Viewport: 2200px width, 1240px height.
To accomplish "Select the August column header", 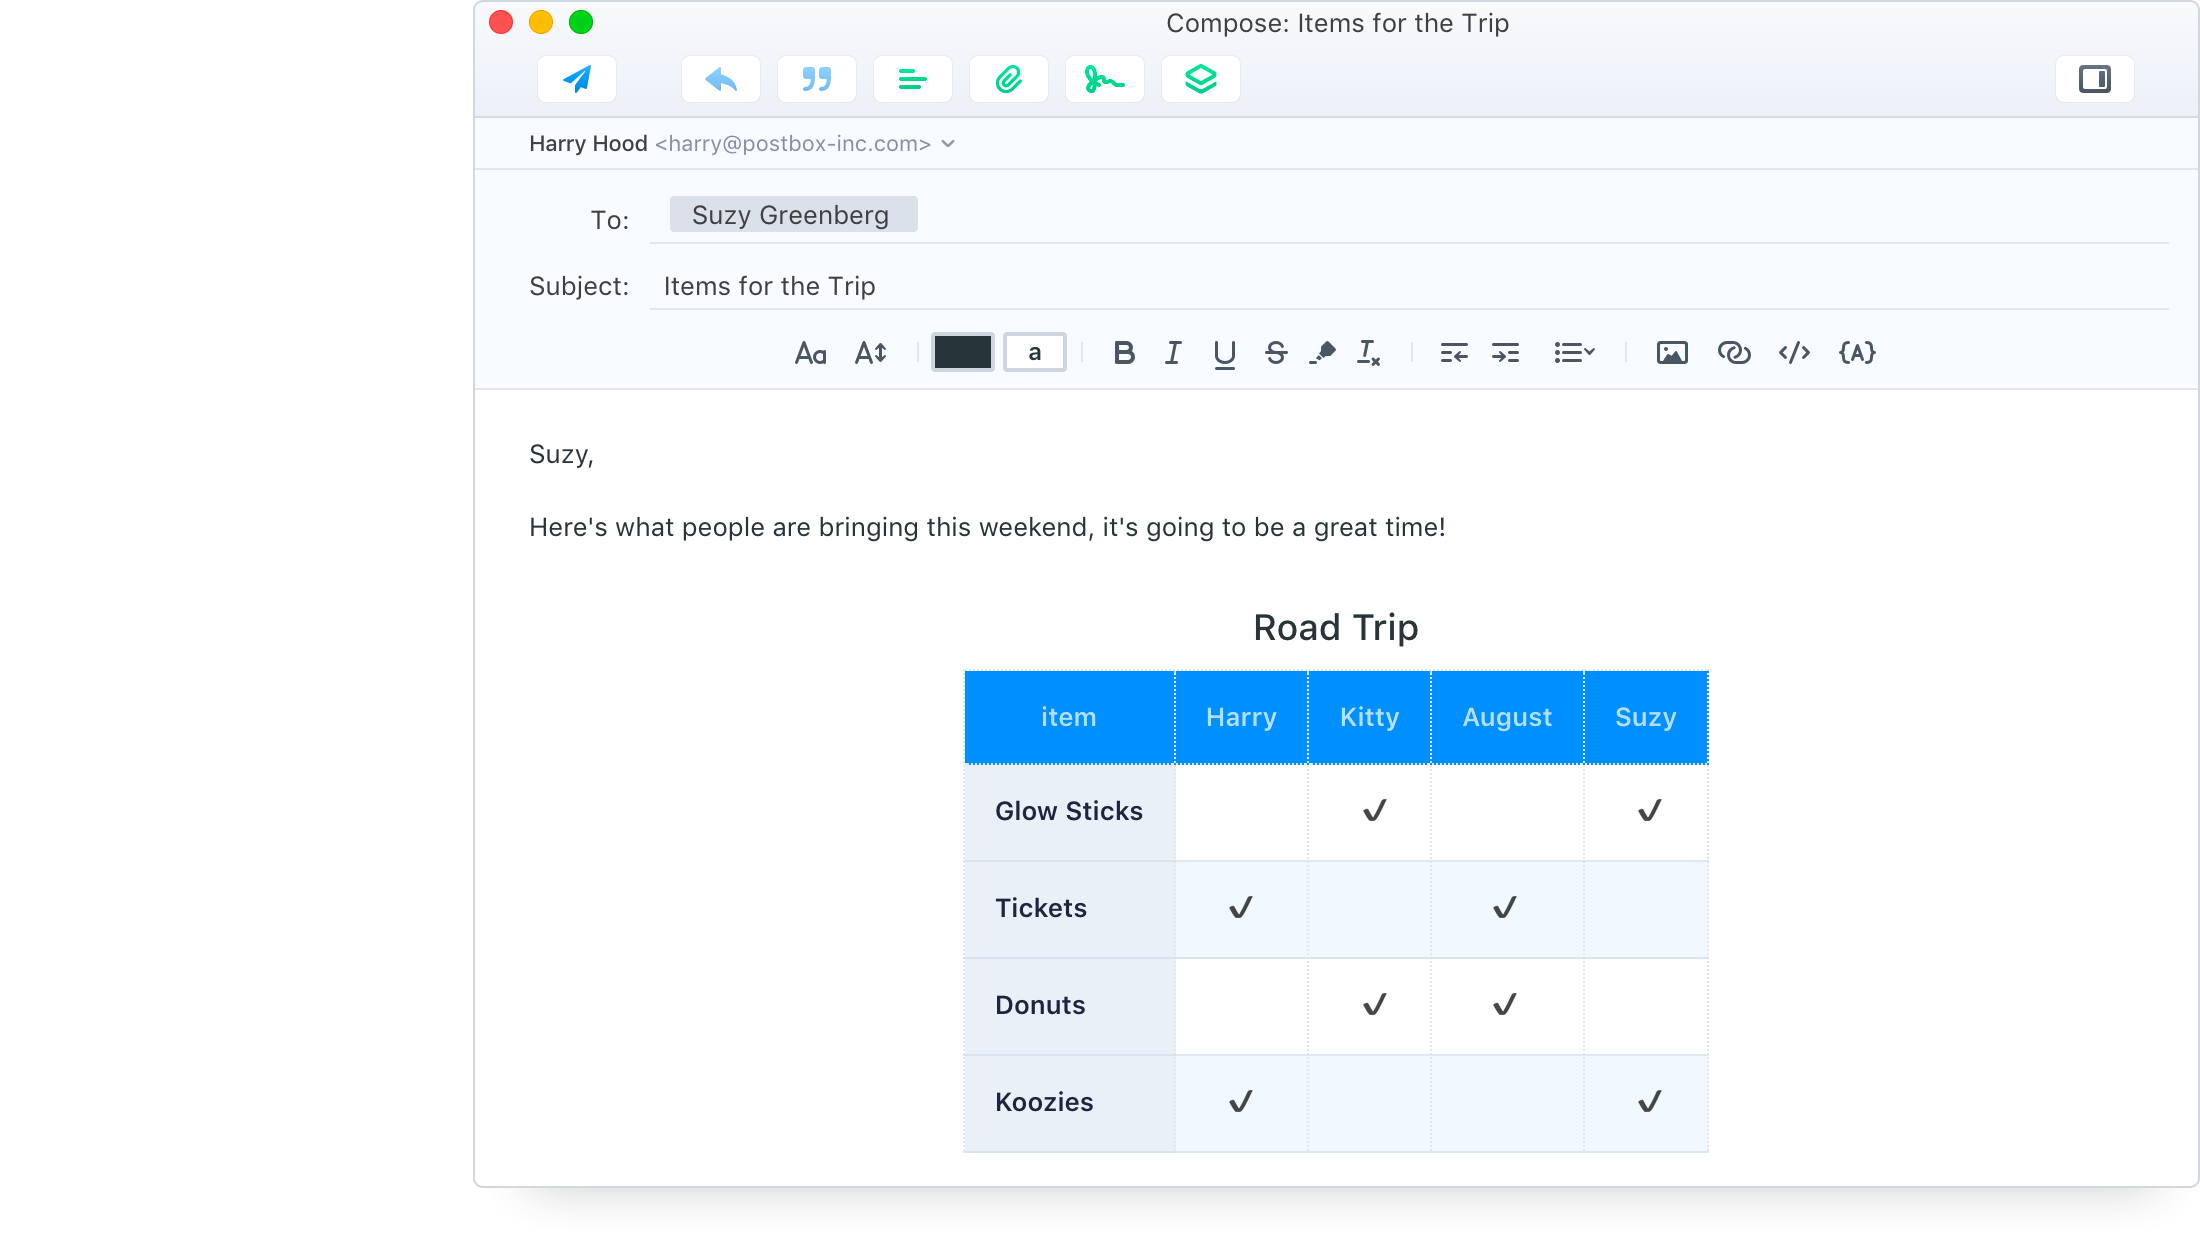I will click(x=1507, y=717).
